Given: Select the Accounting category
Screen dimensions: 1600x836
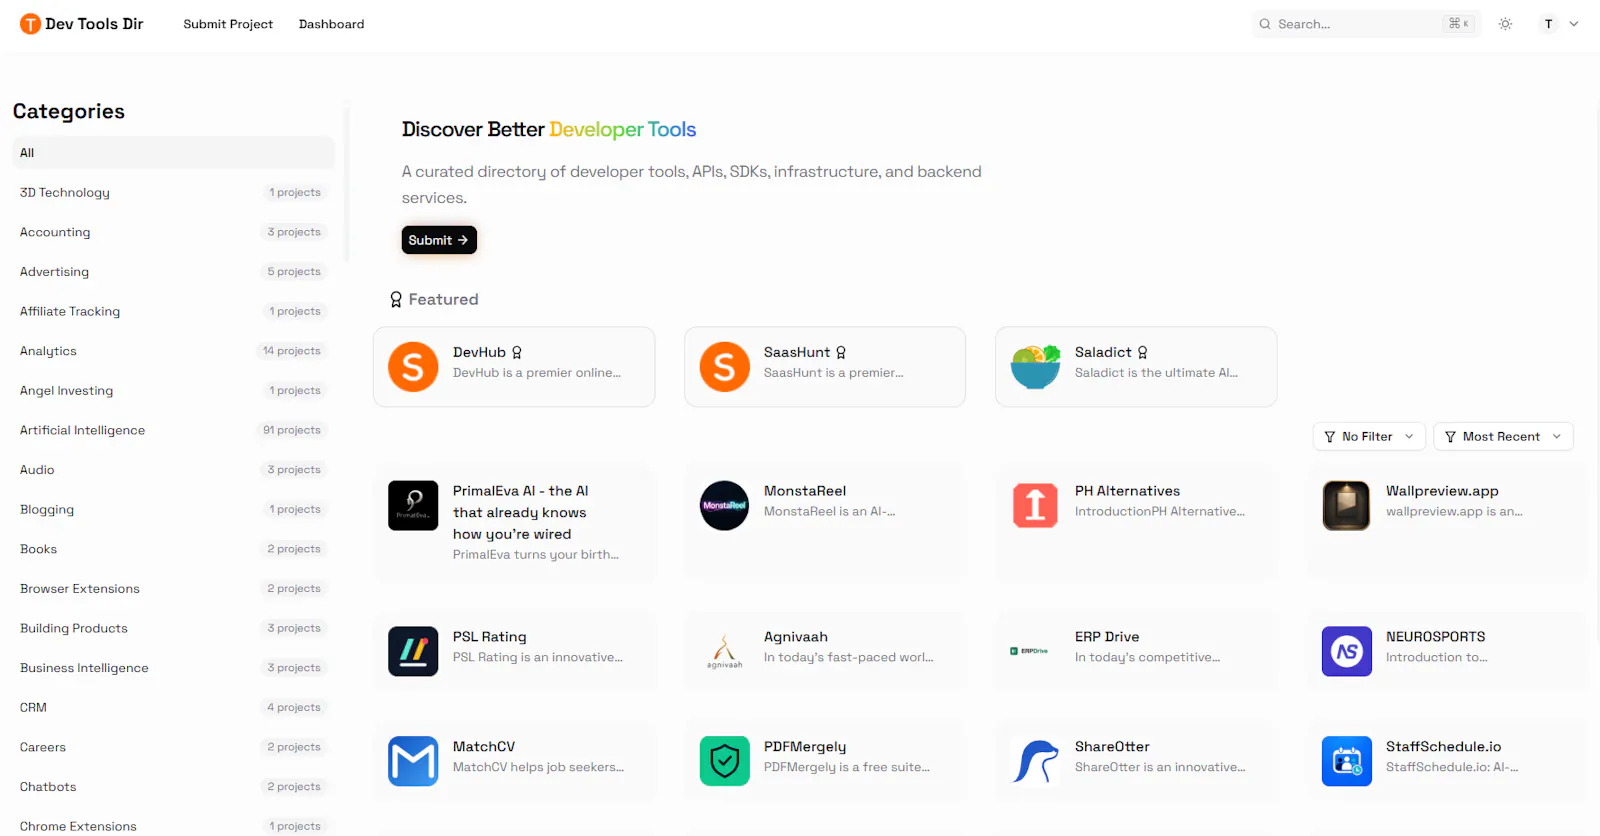Looking at the screenshot, I should point(174,232).
